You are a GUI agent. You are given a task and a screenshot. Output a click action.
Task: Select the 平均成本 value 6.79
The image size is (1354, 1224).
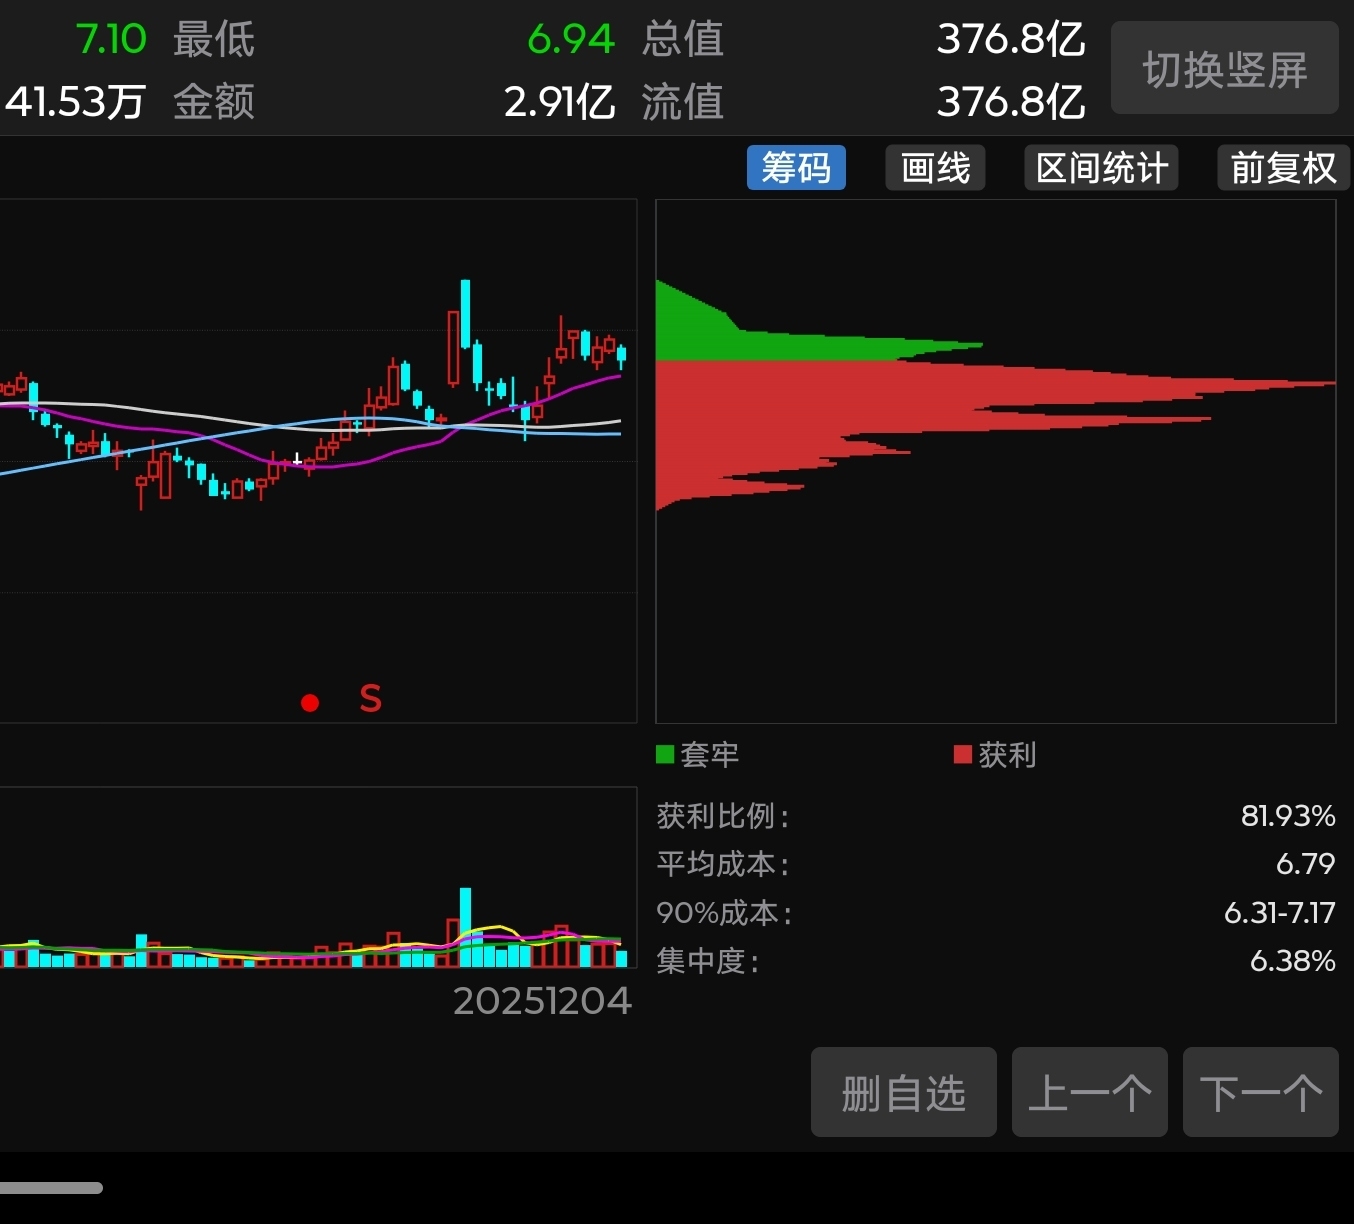[1306, 863]
